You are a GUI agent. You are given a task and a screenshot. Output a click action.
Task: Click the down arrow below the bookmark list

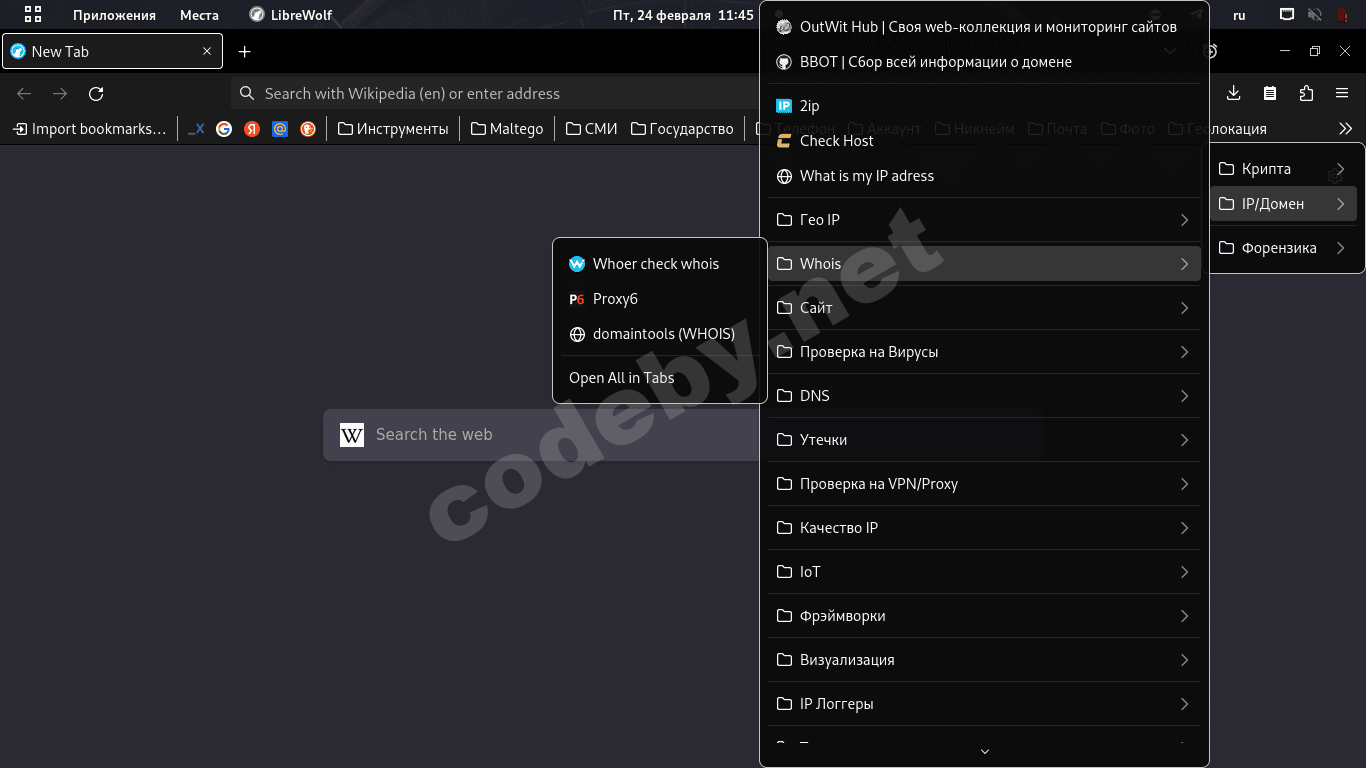coord(984,752)
